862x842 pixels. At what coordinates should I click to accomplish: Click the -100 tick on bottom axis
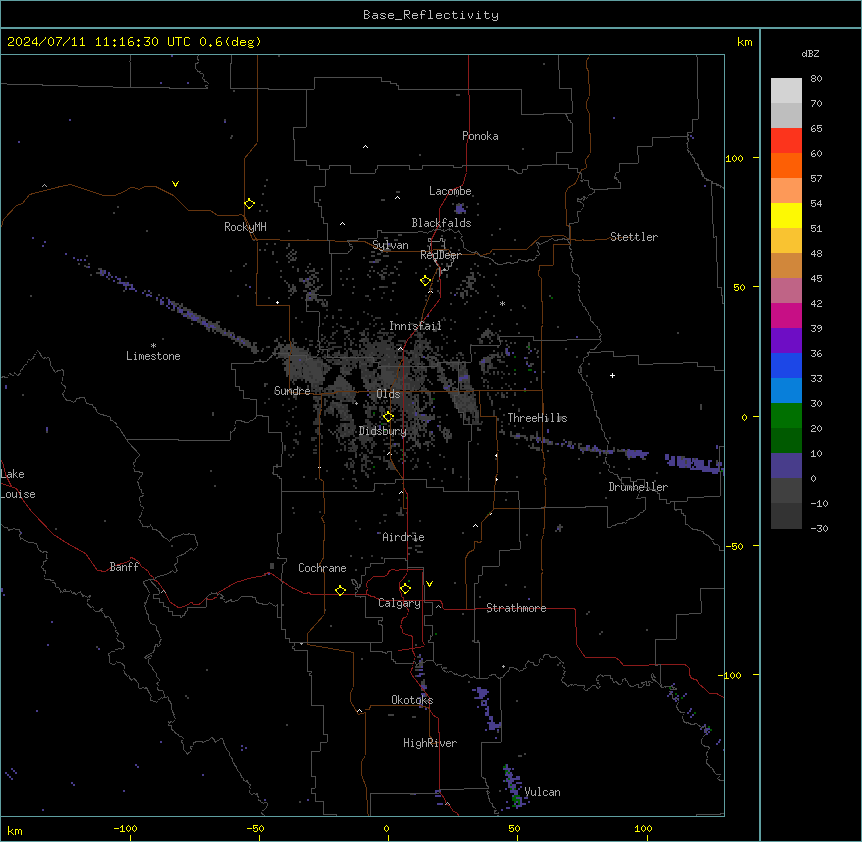coord(125,828)
